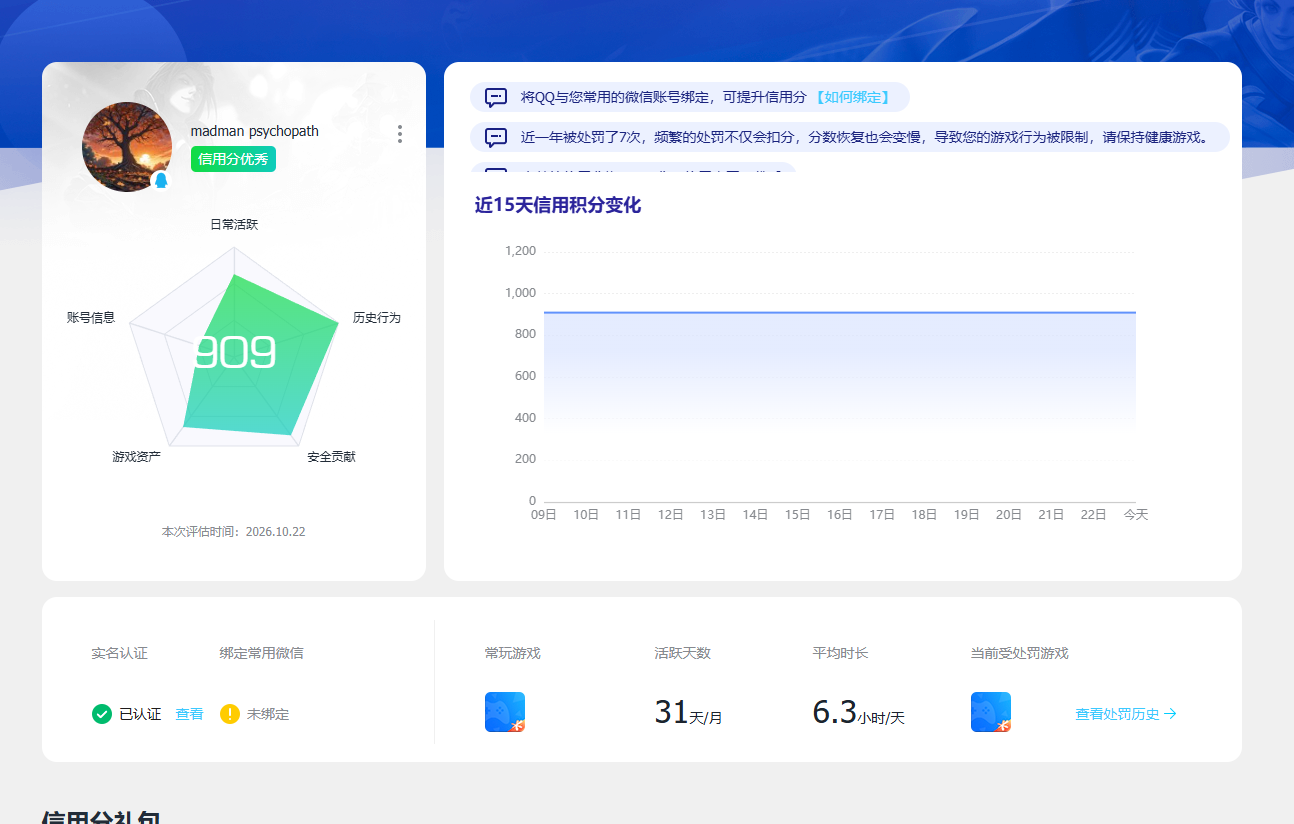Click the 31天/月 active days value

click(688, 712)
